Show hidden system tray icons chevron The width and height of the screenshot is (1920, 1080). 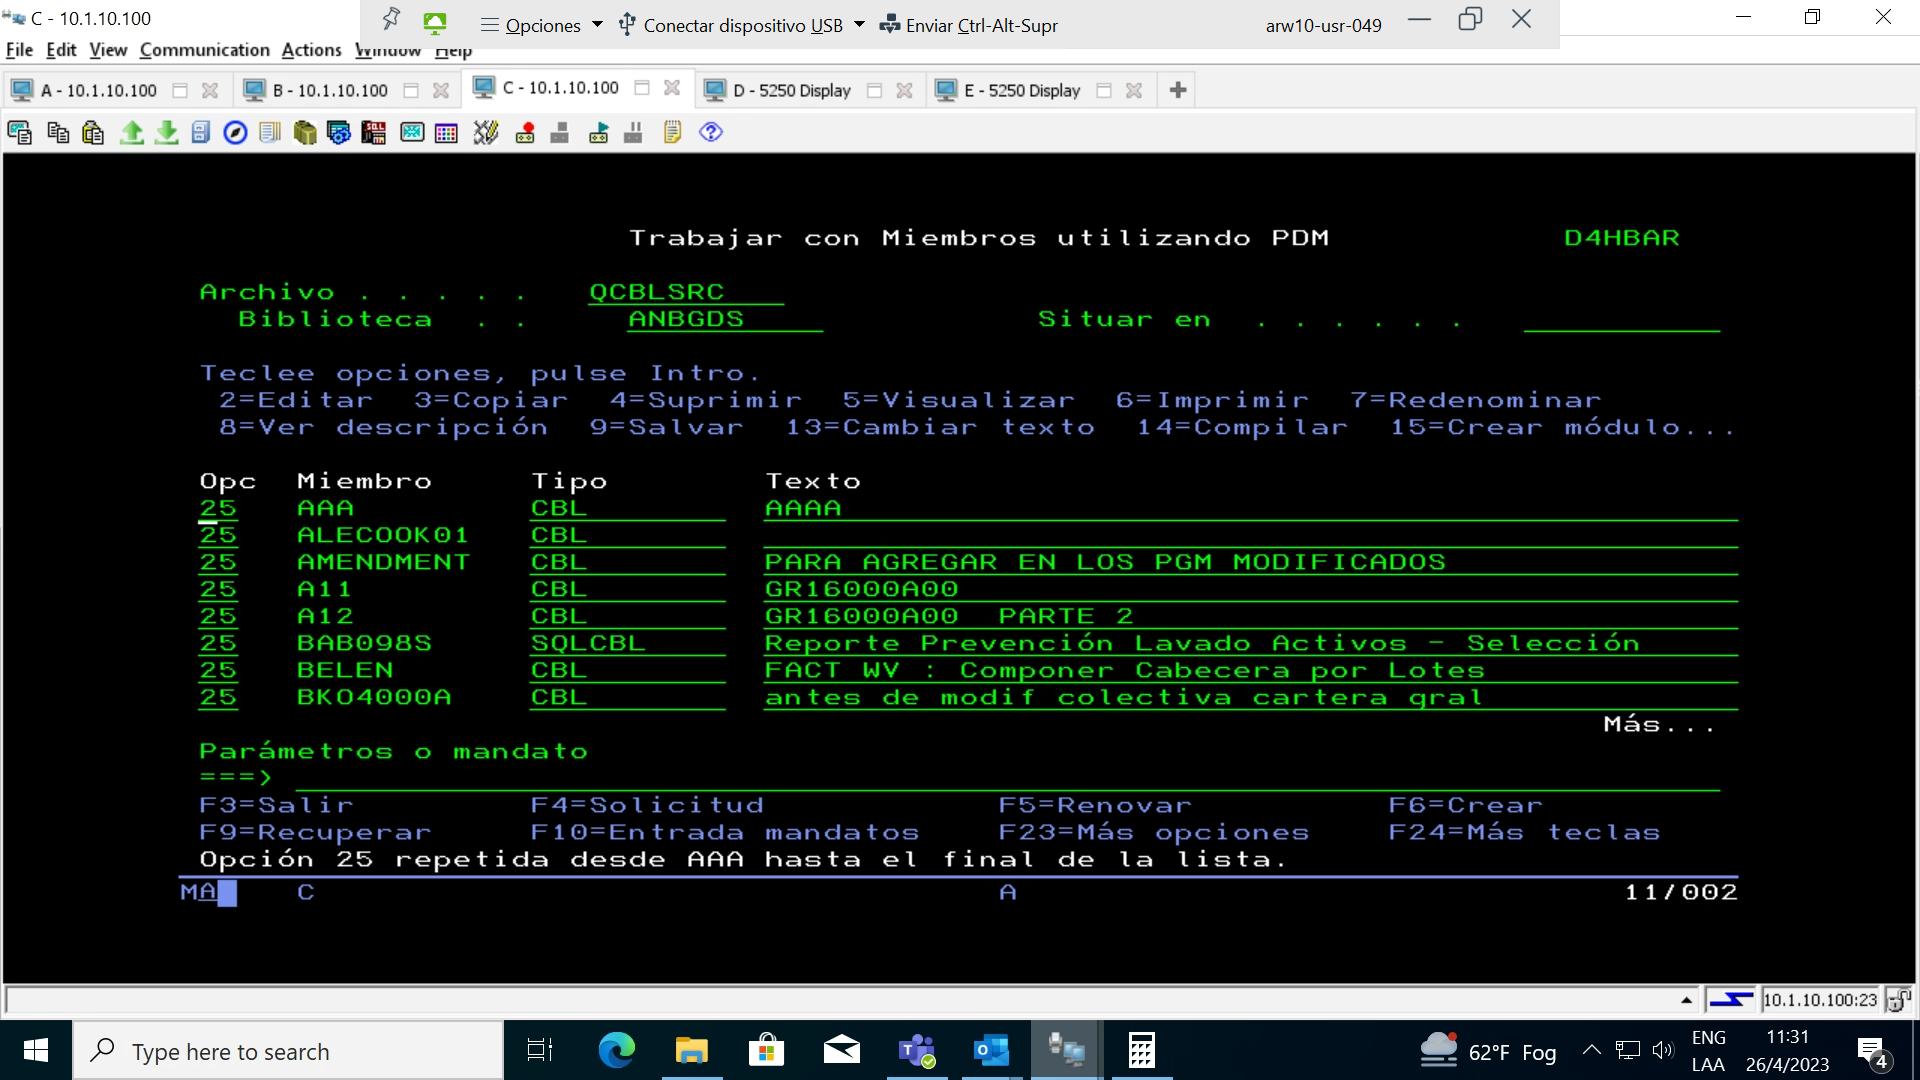coord(1591,1051)
